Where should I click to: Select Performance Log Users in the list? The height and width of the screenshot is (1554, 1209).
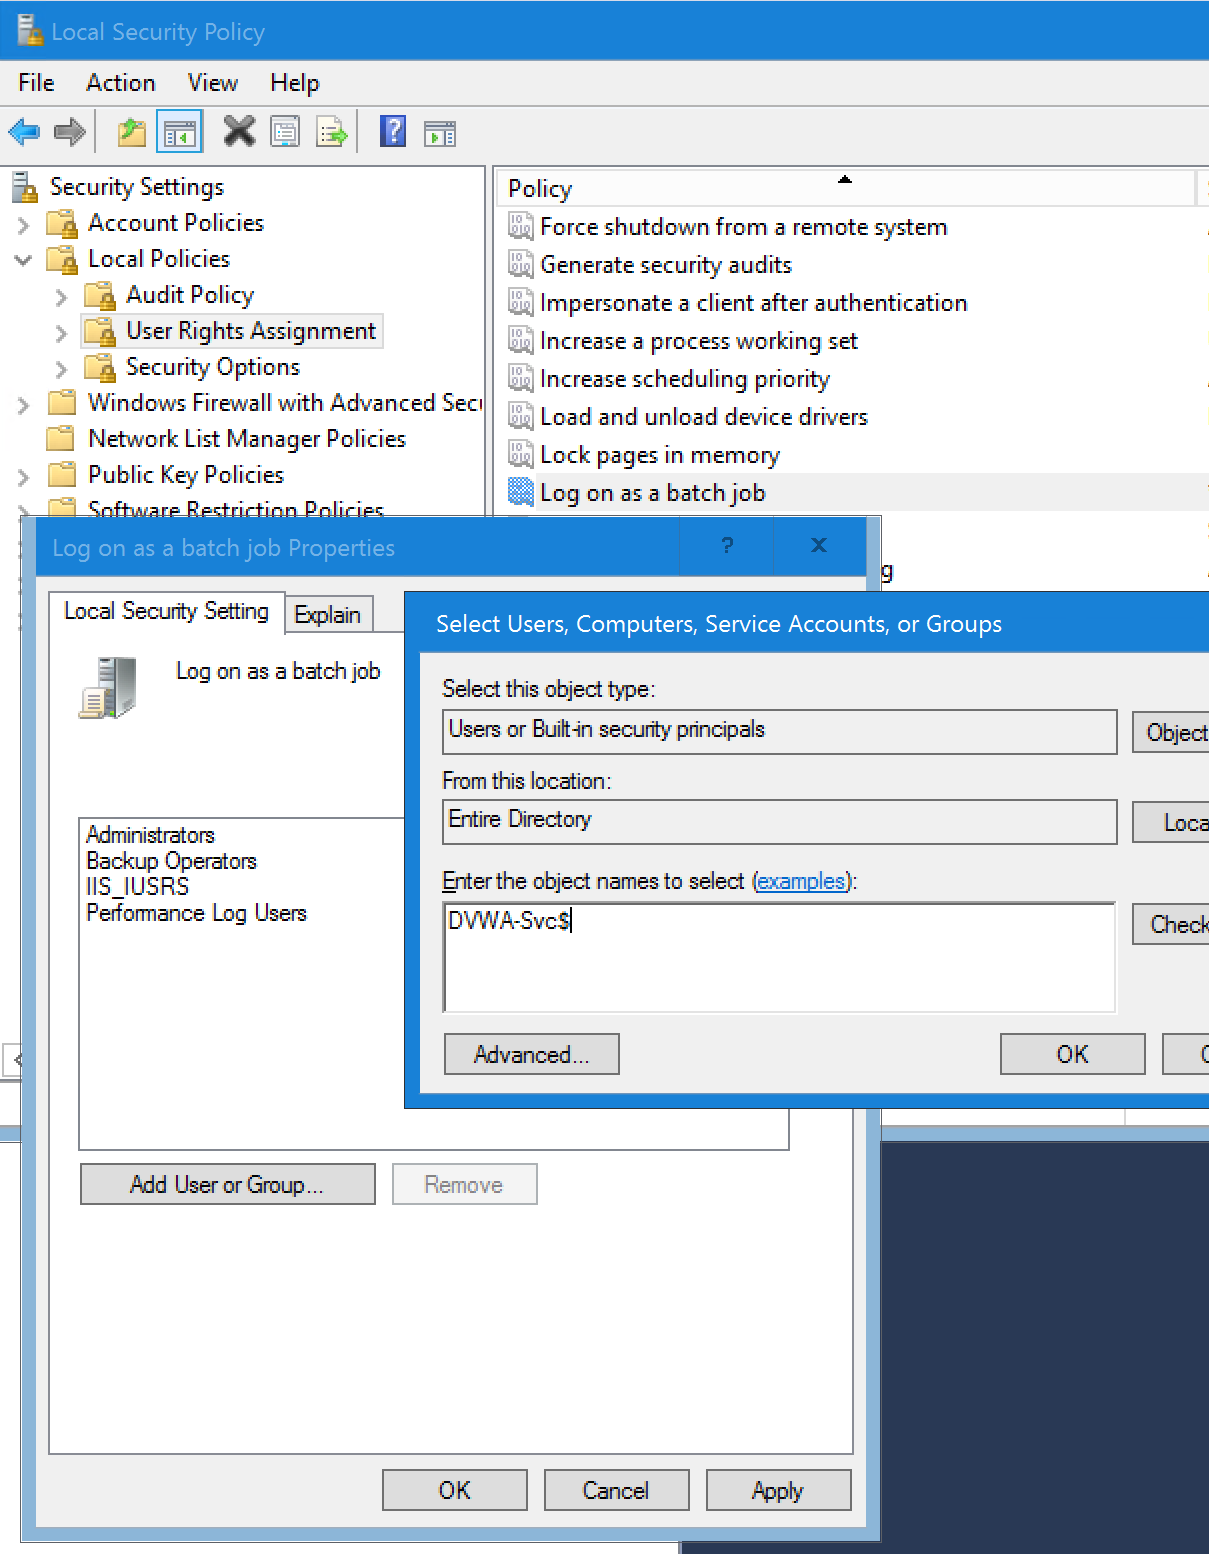pyautogui.click(x=196, y=913)
